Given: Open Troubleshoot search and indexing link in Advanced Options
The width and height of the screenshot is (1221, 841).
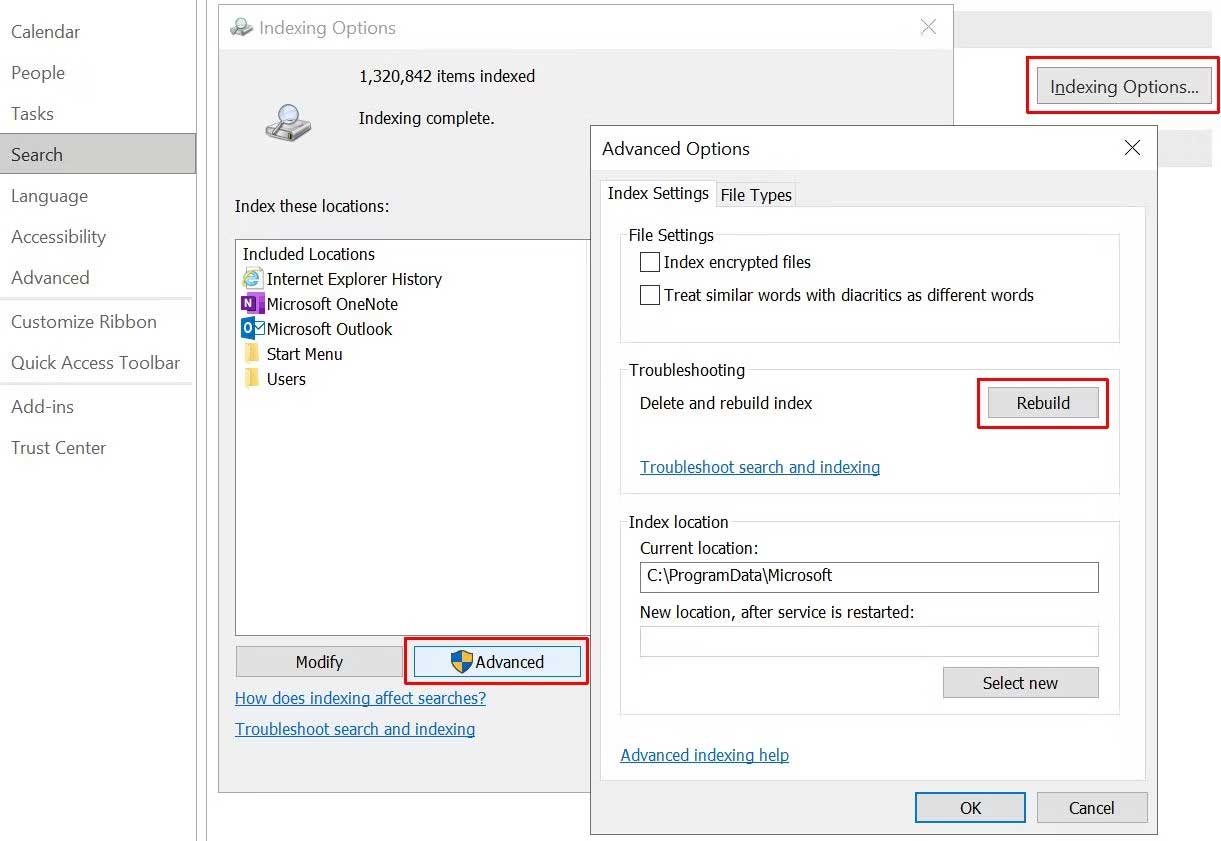Looking at the screenshot, I should [760, 467].
